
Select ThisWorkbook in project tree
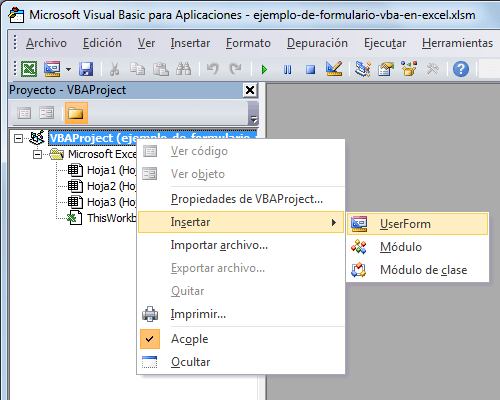(112, 218)
